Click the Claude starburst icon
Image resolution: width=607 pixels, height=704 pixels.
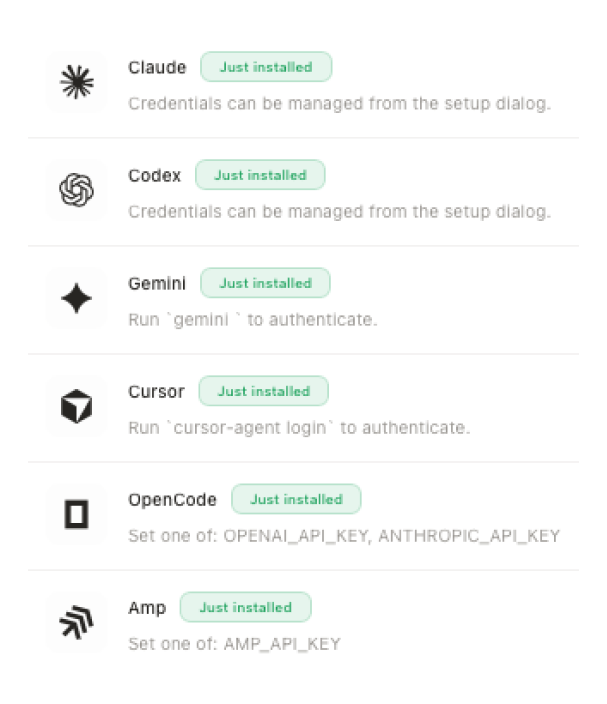76,83
